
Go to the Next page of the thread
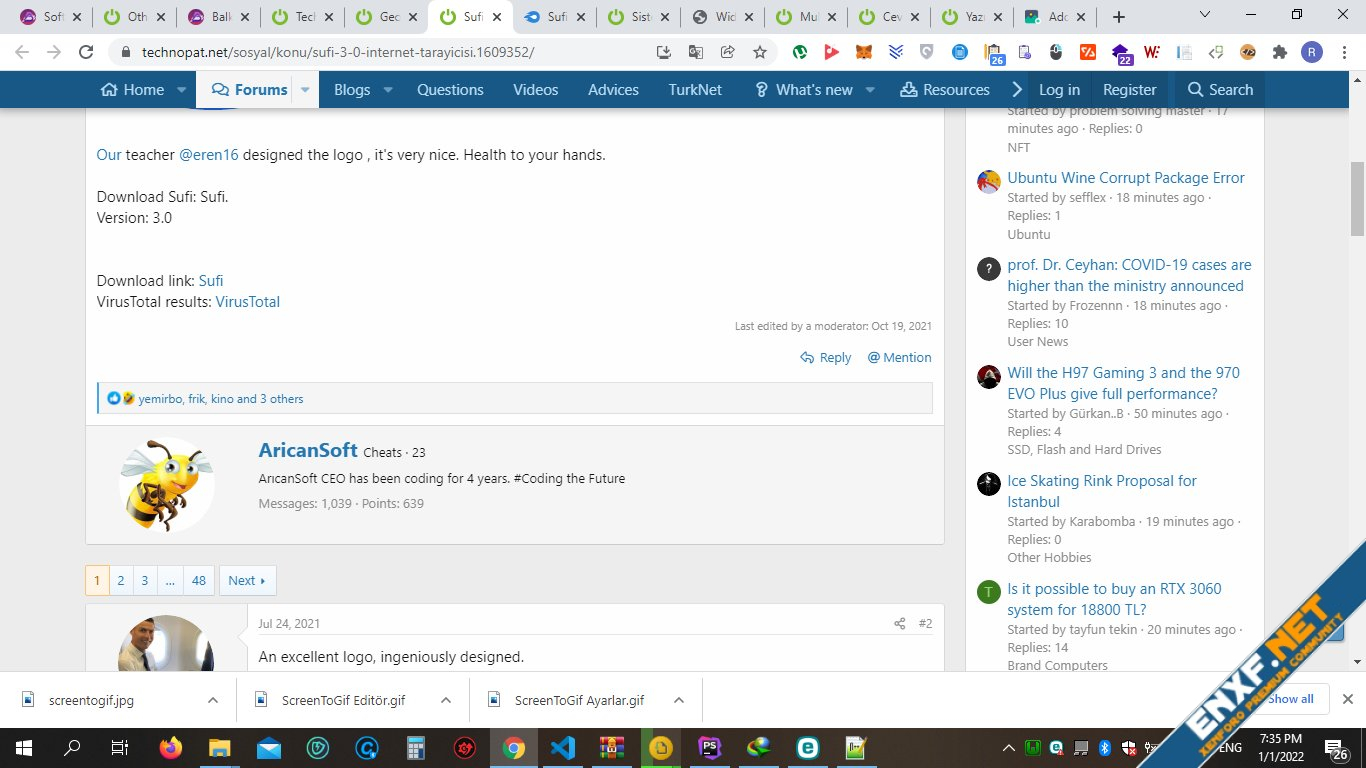click(247, 581)
